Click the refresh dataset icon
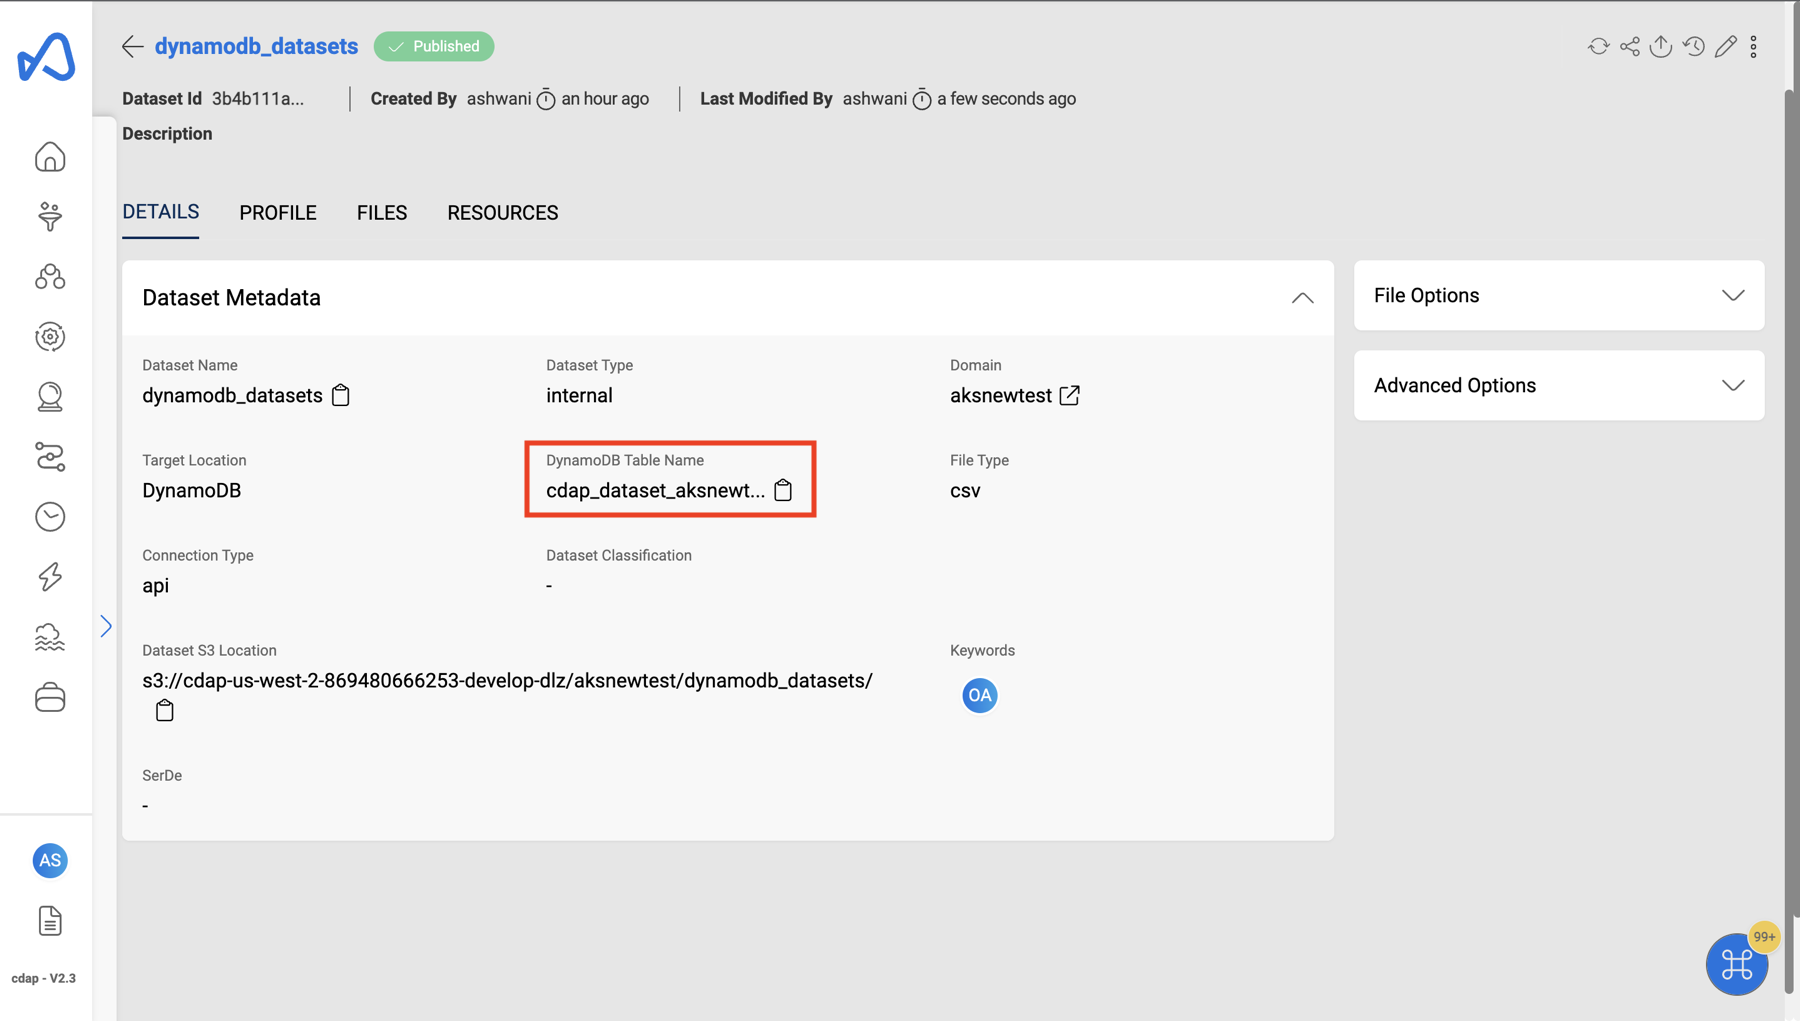 (1598, 46)
